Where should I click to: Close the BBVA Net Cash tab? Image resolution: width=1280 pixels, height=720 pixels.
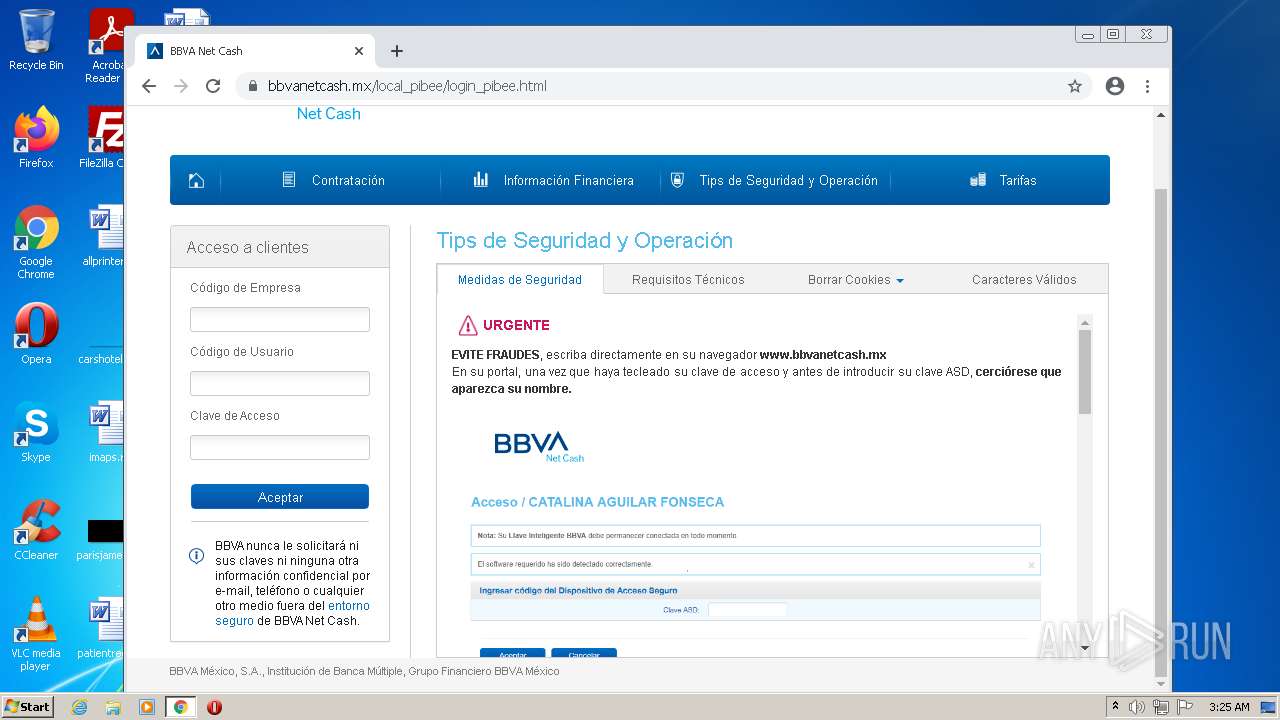click(x=359, y=51)
